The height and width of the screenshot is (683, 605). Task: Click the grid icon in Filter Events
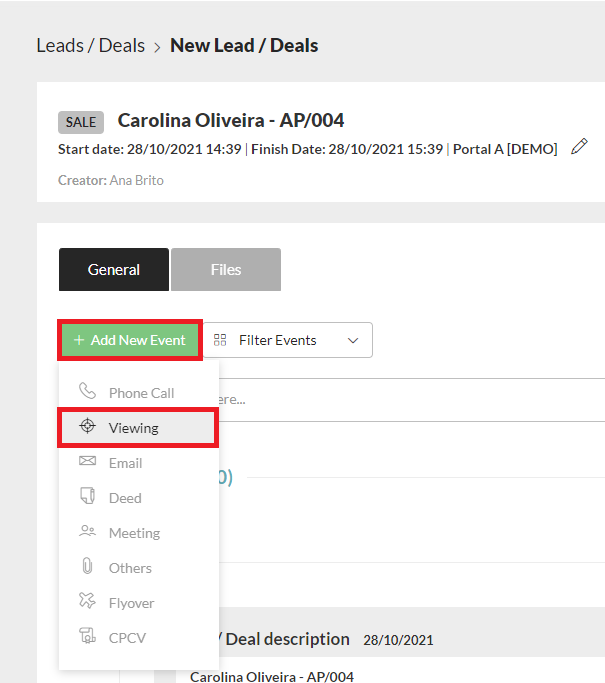[x=220, y=340]
